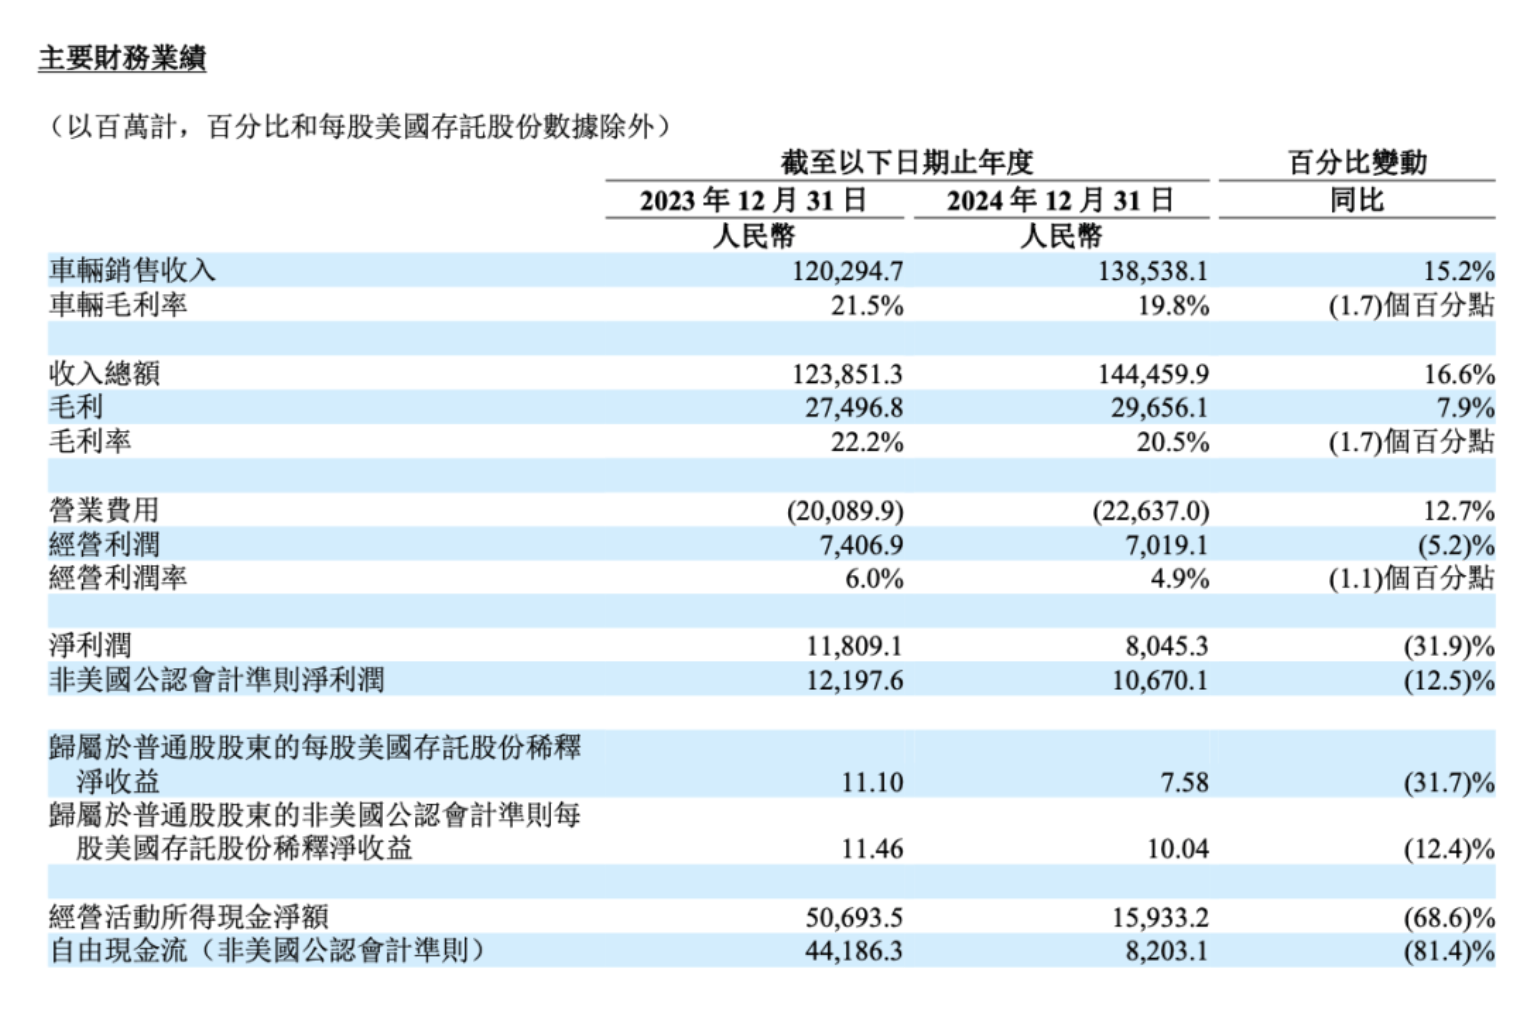The width and height of the screenshot is (1532, 1018).
Task: Click the value 27,496.8
Action: click(855, 408)
